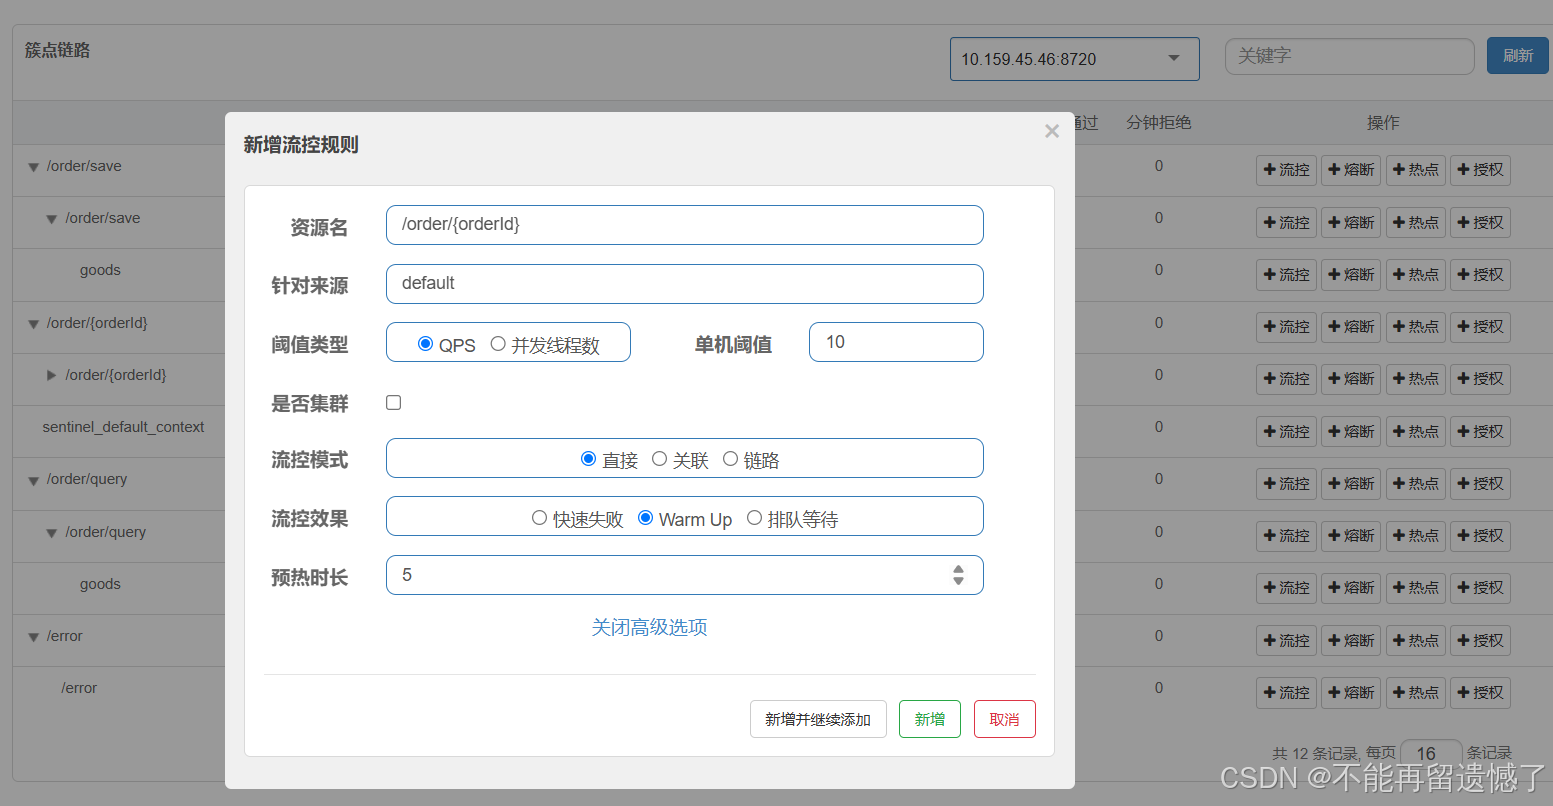The image size is (1553, 806).
Task: Add 流控 for sentinel_default_context row
Action: coord(1286,431)
